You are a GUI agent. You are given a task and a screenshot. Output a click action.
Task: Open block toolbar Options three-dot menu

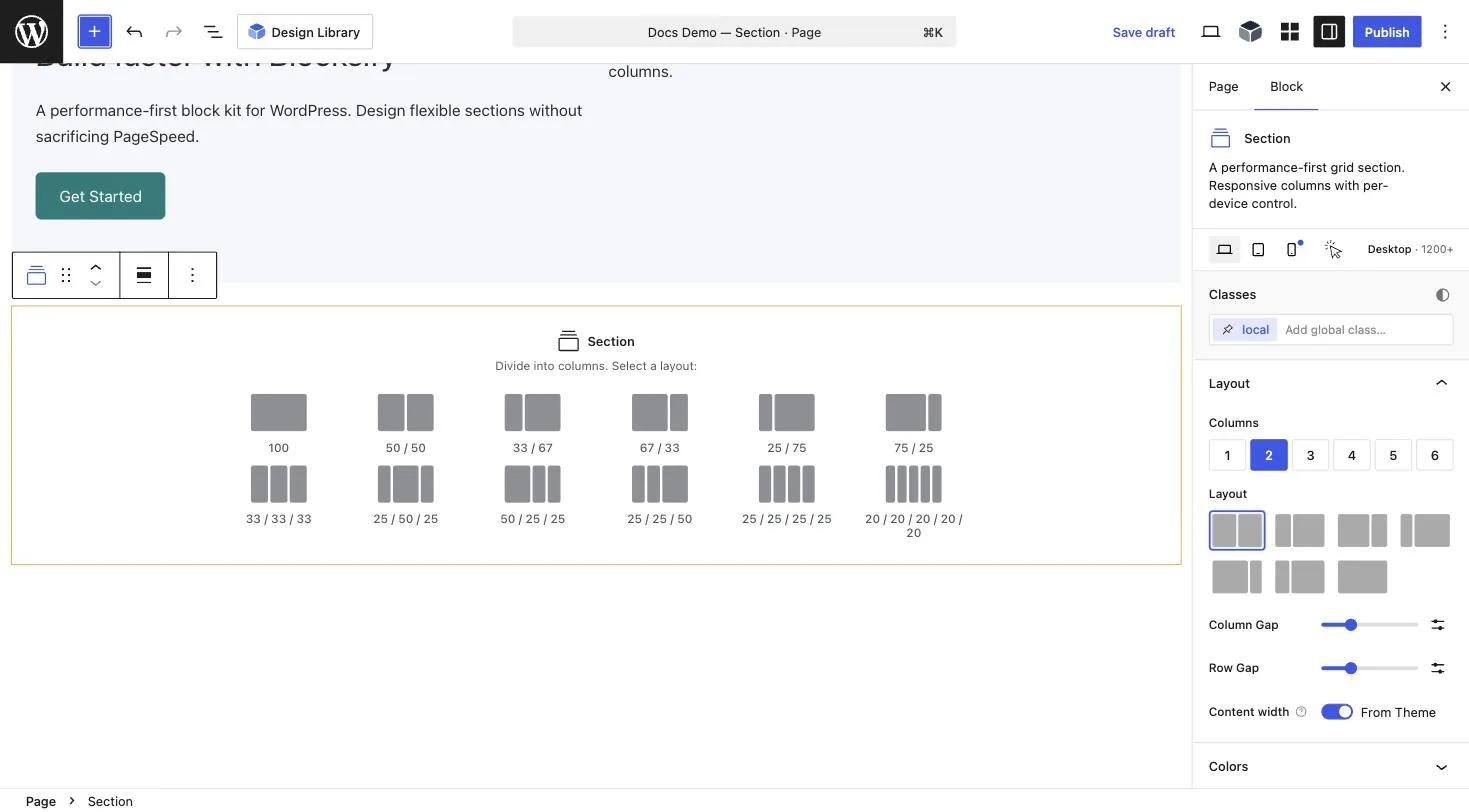click(x=192, y=275)
